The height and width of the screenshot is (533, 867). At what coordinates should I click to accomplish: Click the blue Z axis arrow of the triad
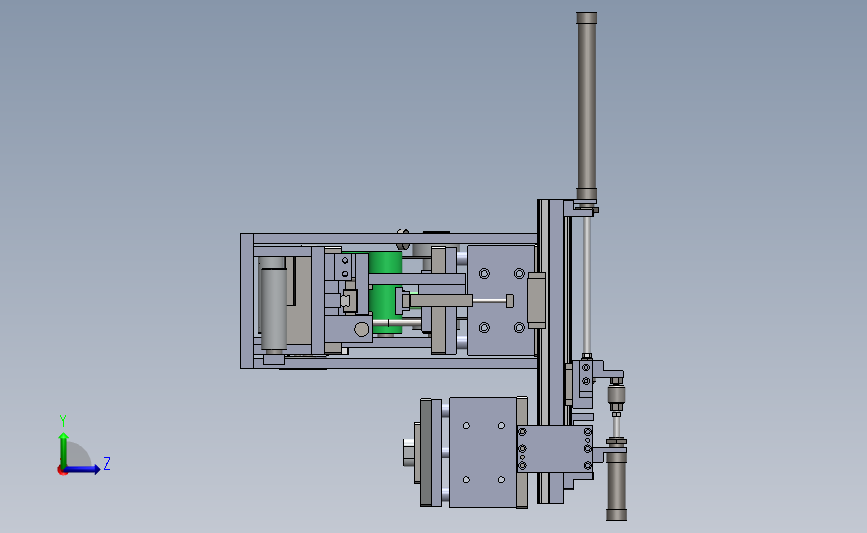point(82,469)
